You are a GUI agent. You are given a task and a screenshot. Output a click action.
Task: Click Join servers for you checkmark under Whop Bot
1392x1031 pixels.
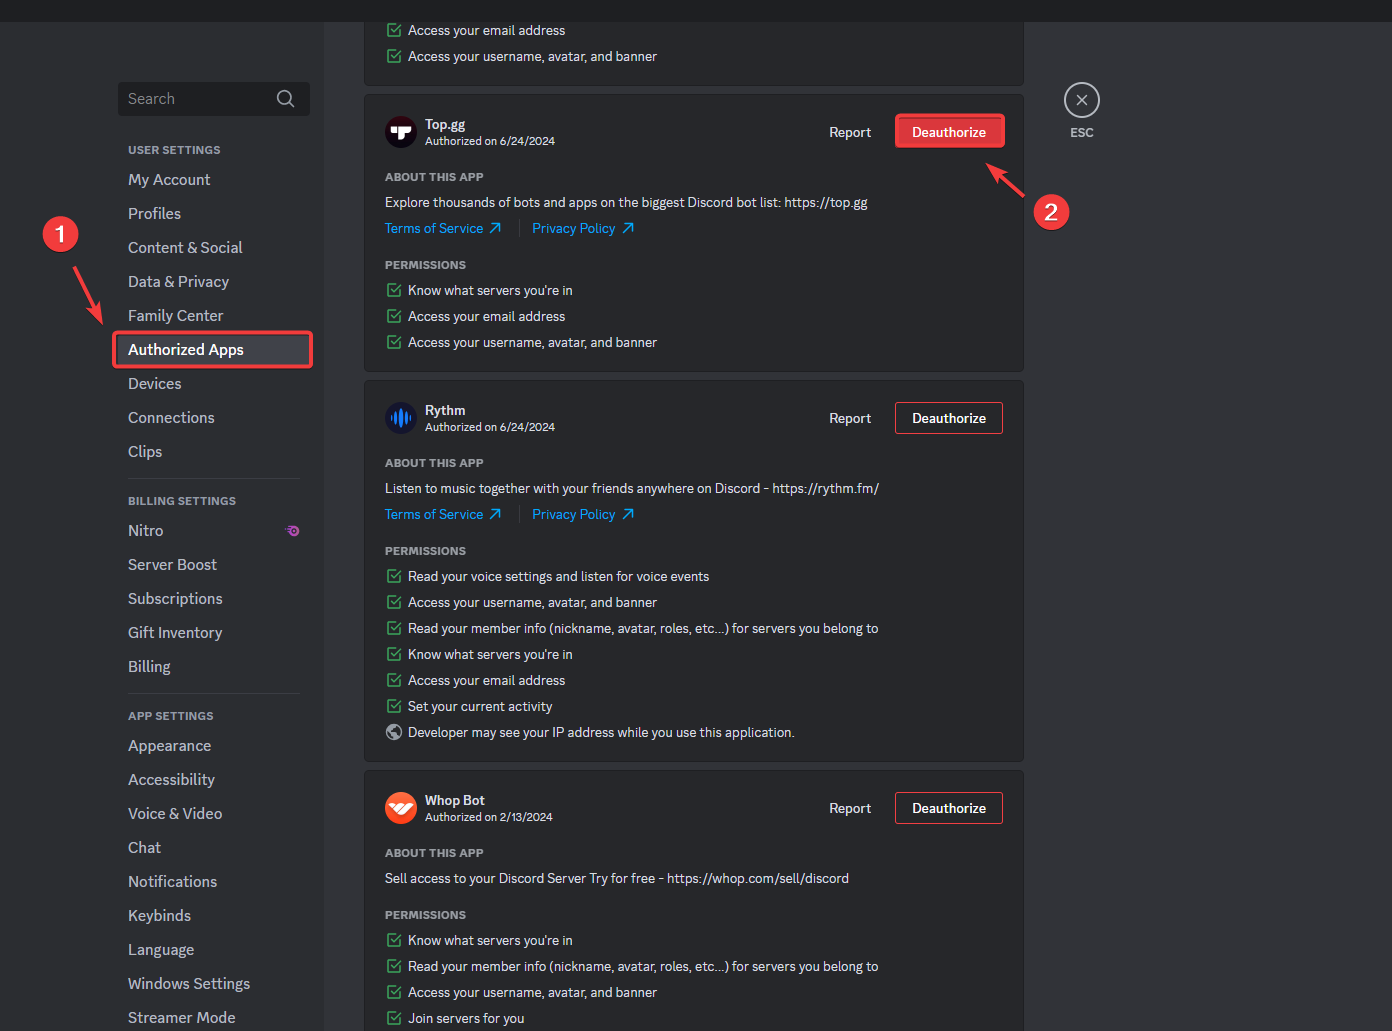tap(393, 1017)
